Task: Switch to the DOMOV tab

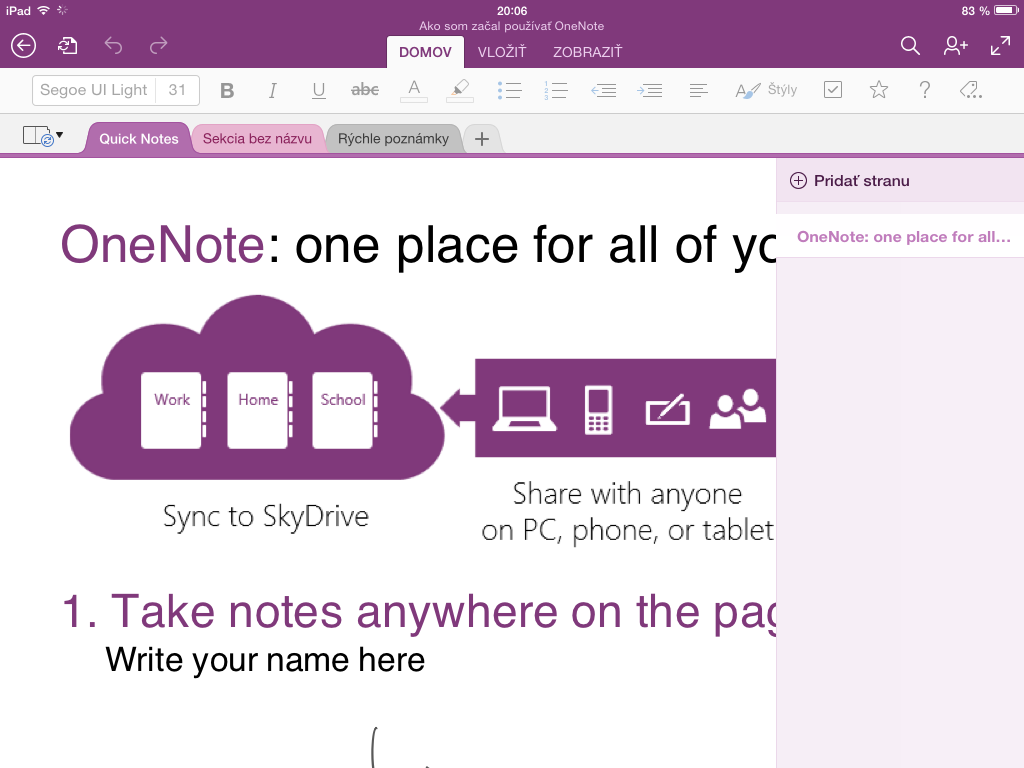Action: pos(425,52)
